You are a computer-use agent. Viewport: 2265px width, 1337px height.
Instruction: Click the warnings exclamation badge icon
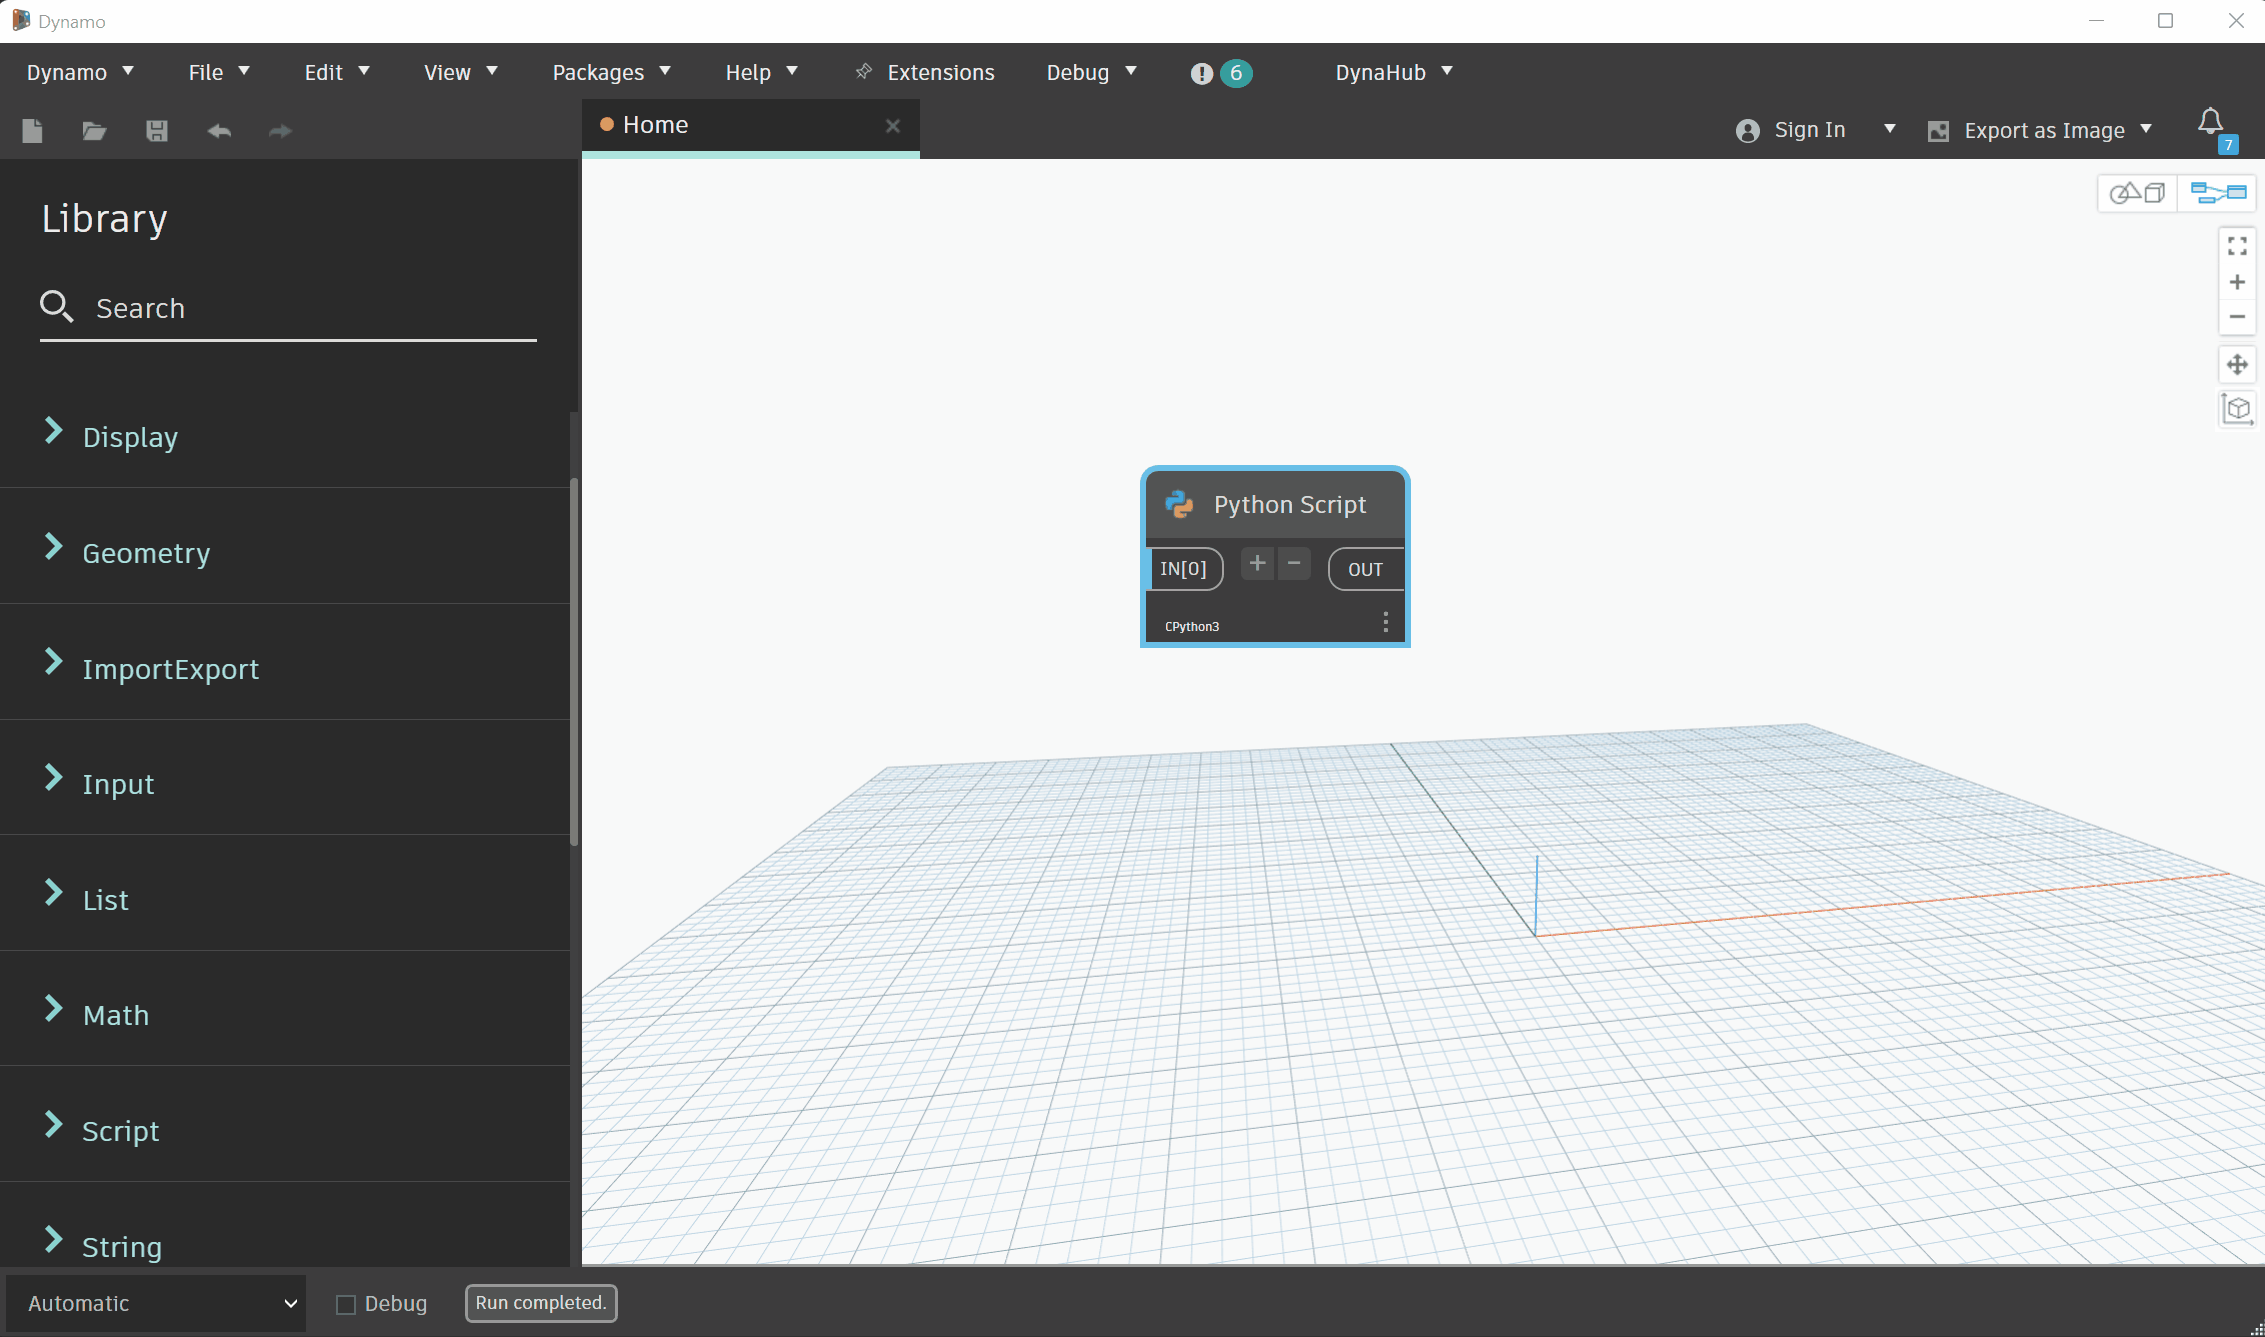pyautogui.click(x=1202, y=73)
